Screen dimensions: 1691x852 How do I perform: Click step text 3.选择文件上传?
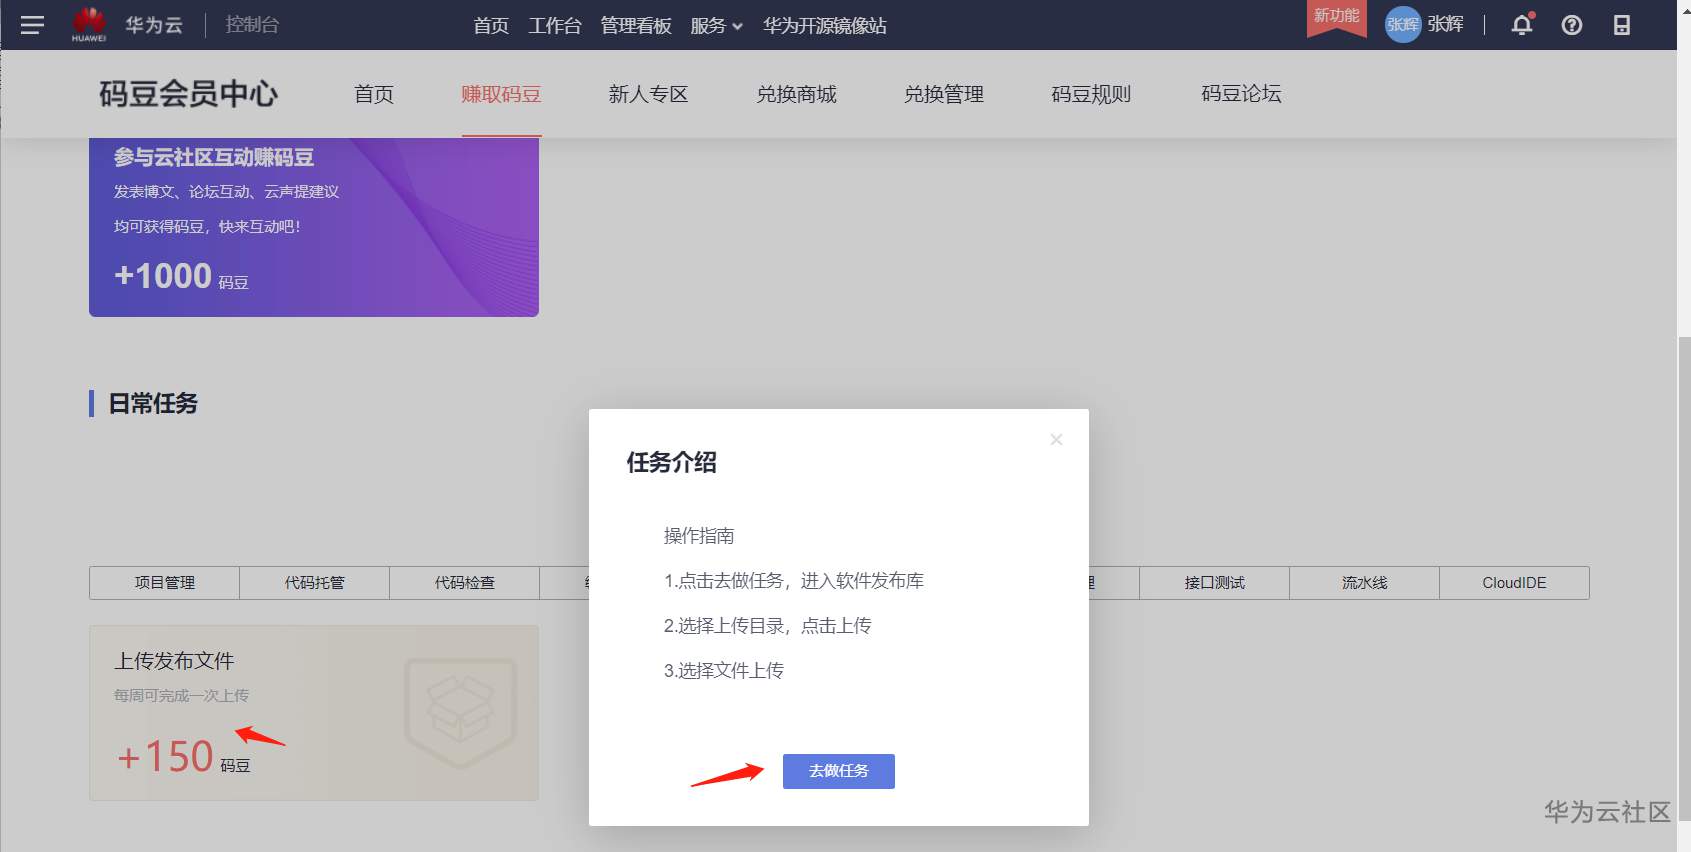tap(724, 671)
